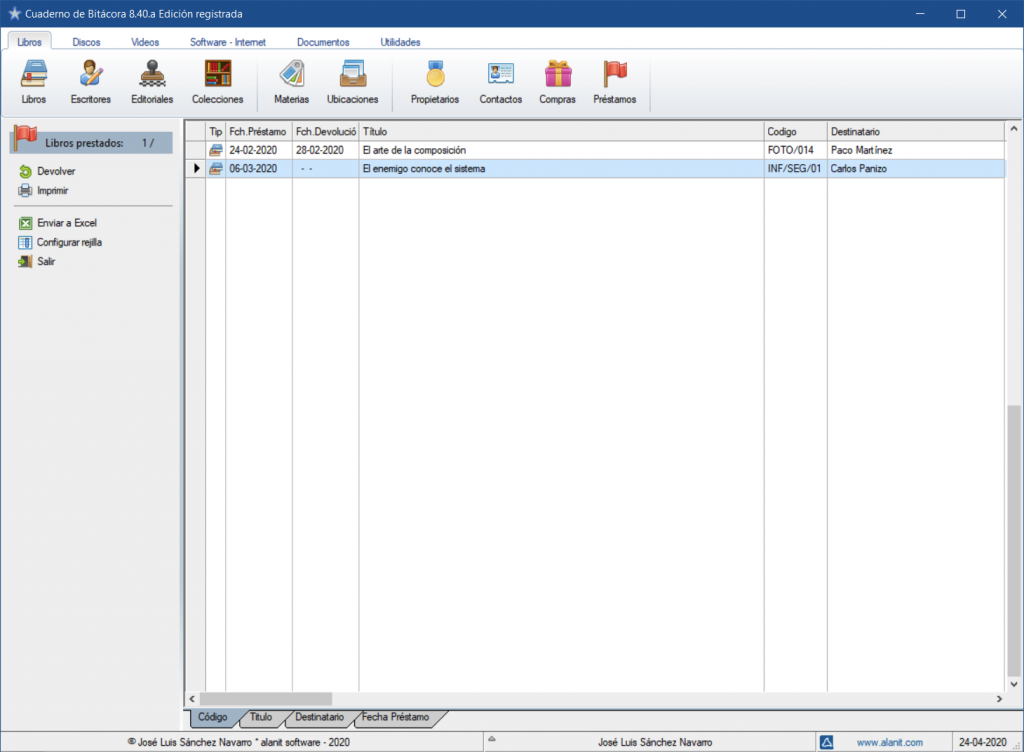
Task: Select the Destinatario sort tab at bottom
Action: click(319, 717)
